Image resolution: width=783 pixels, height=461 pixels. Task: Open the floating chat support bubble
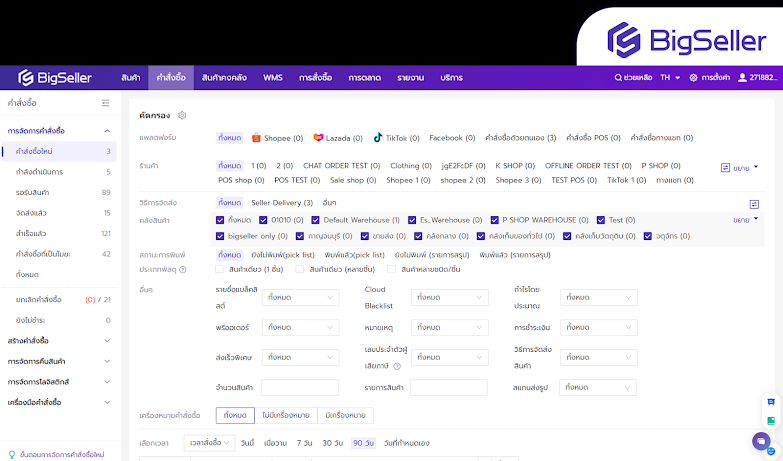pos(760,440)
